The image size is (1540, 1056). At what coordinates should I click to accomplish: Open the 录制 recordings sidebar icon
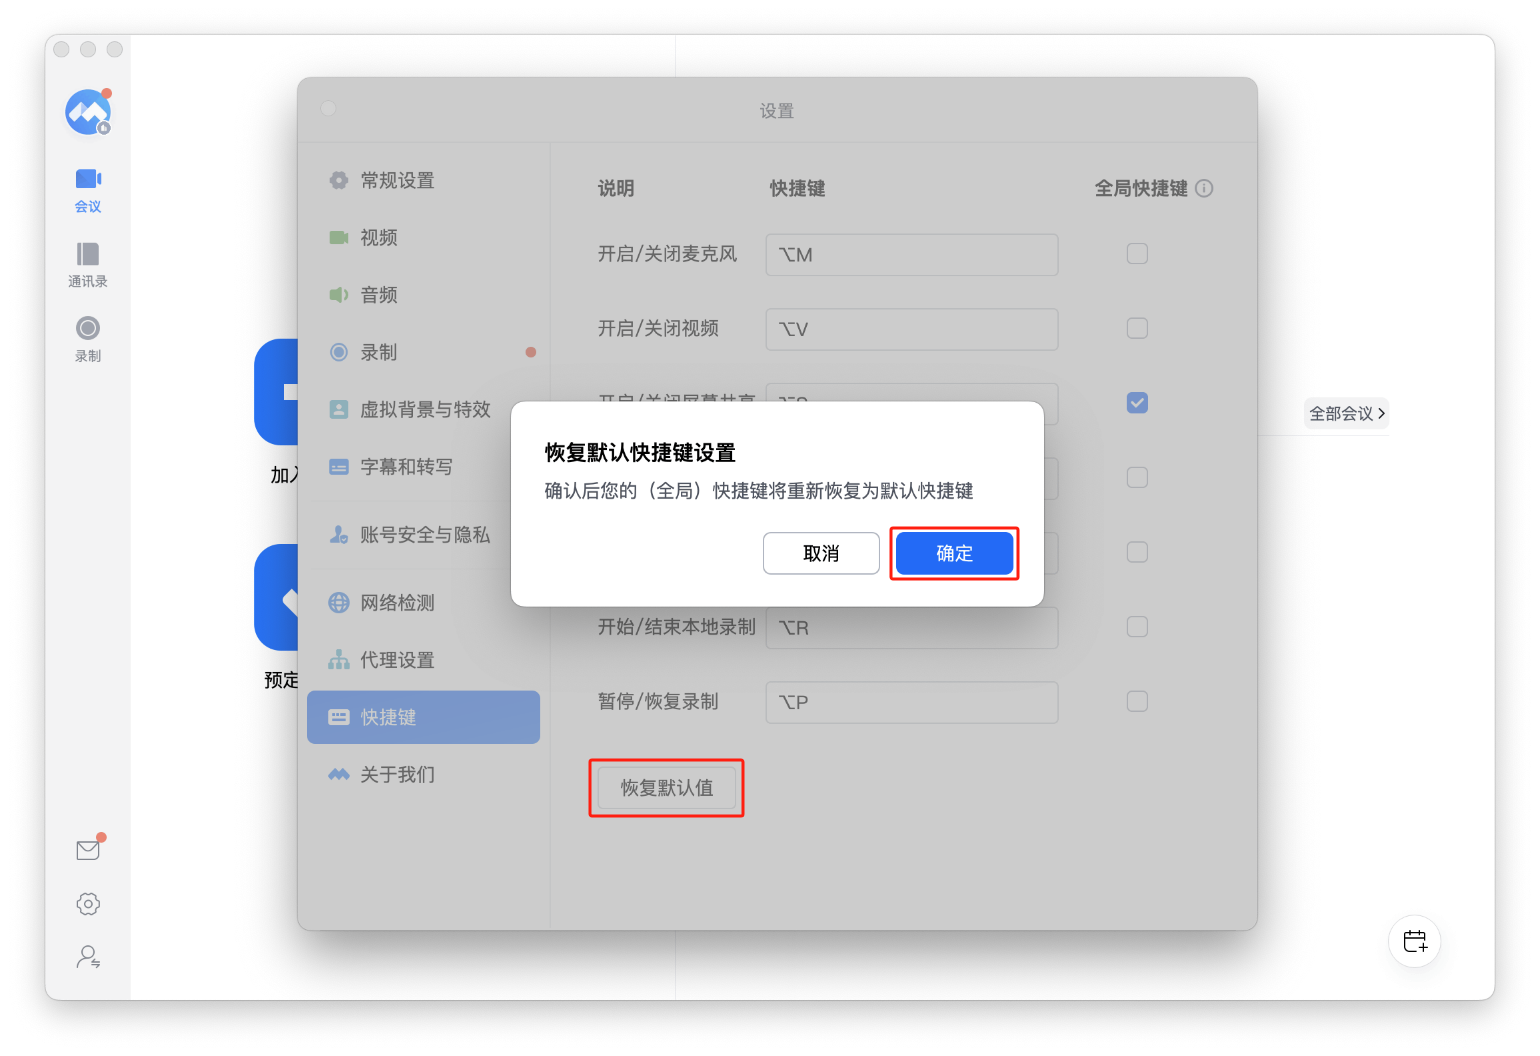(x=88, y=339)
